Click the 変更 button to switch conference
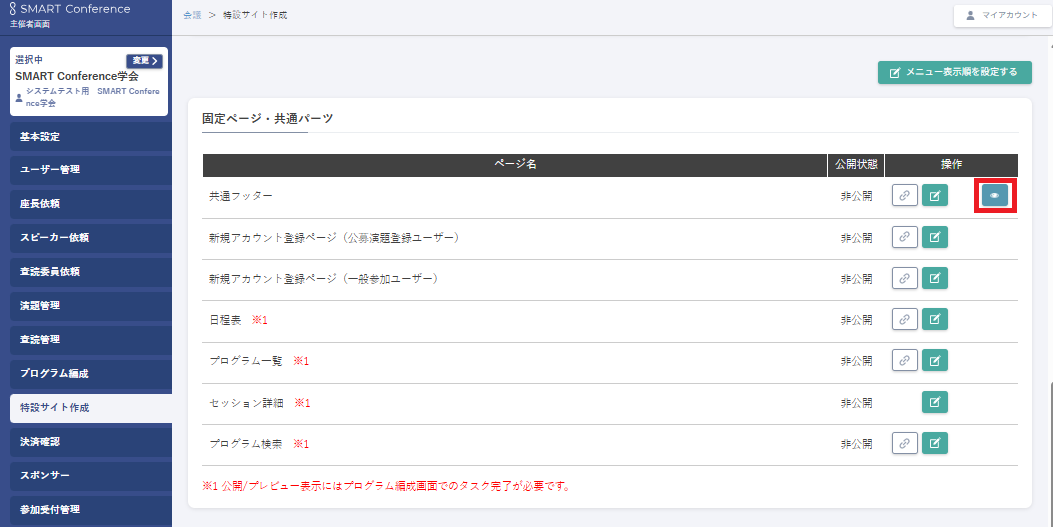1053x527 pixels. click(144, 61)
